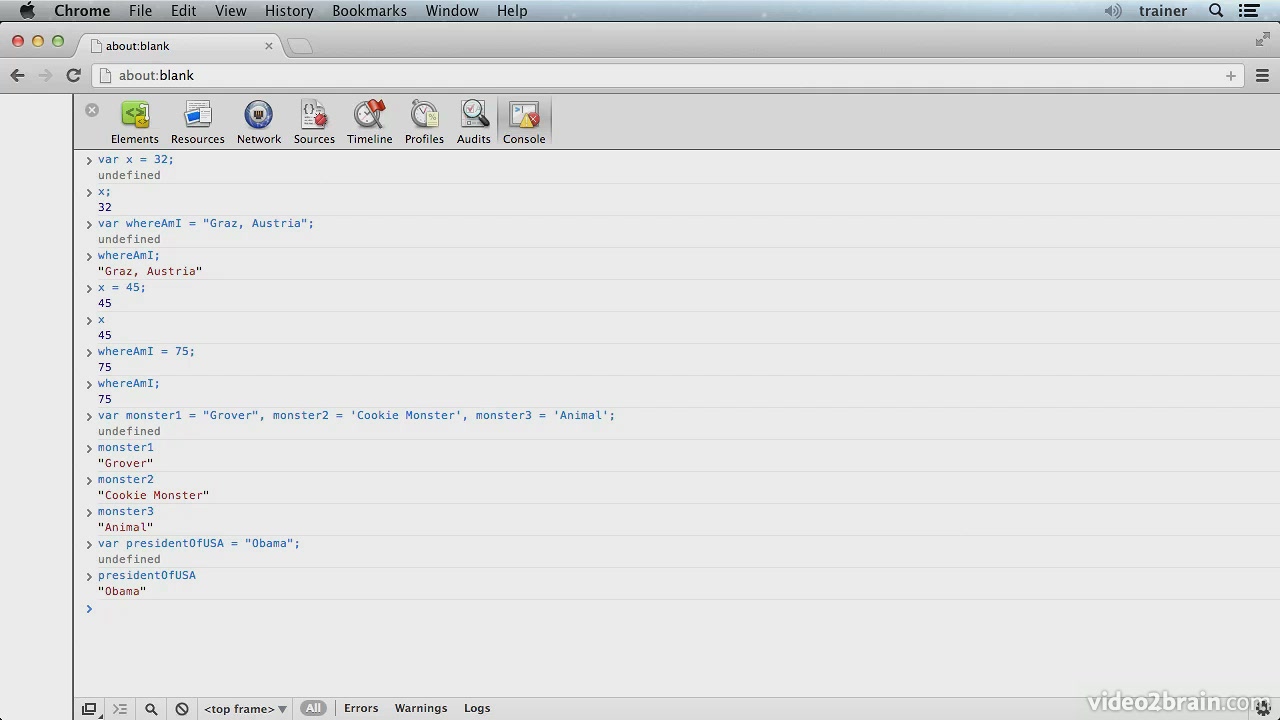
Task: Open the trainer user menu
Action: coord(1163,11)
